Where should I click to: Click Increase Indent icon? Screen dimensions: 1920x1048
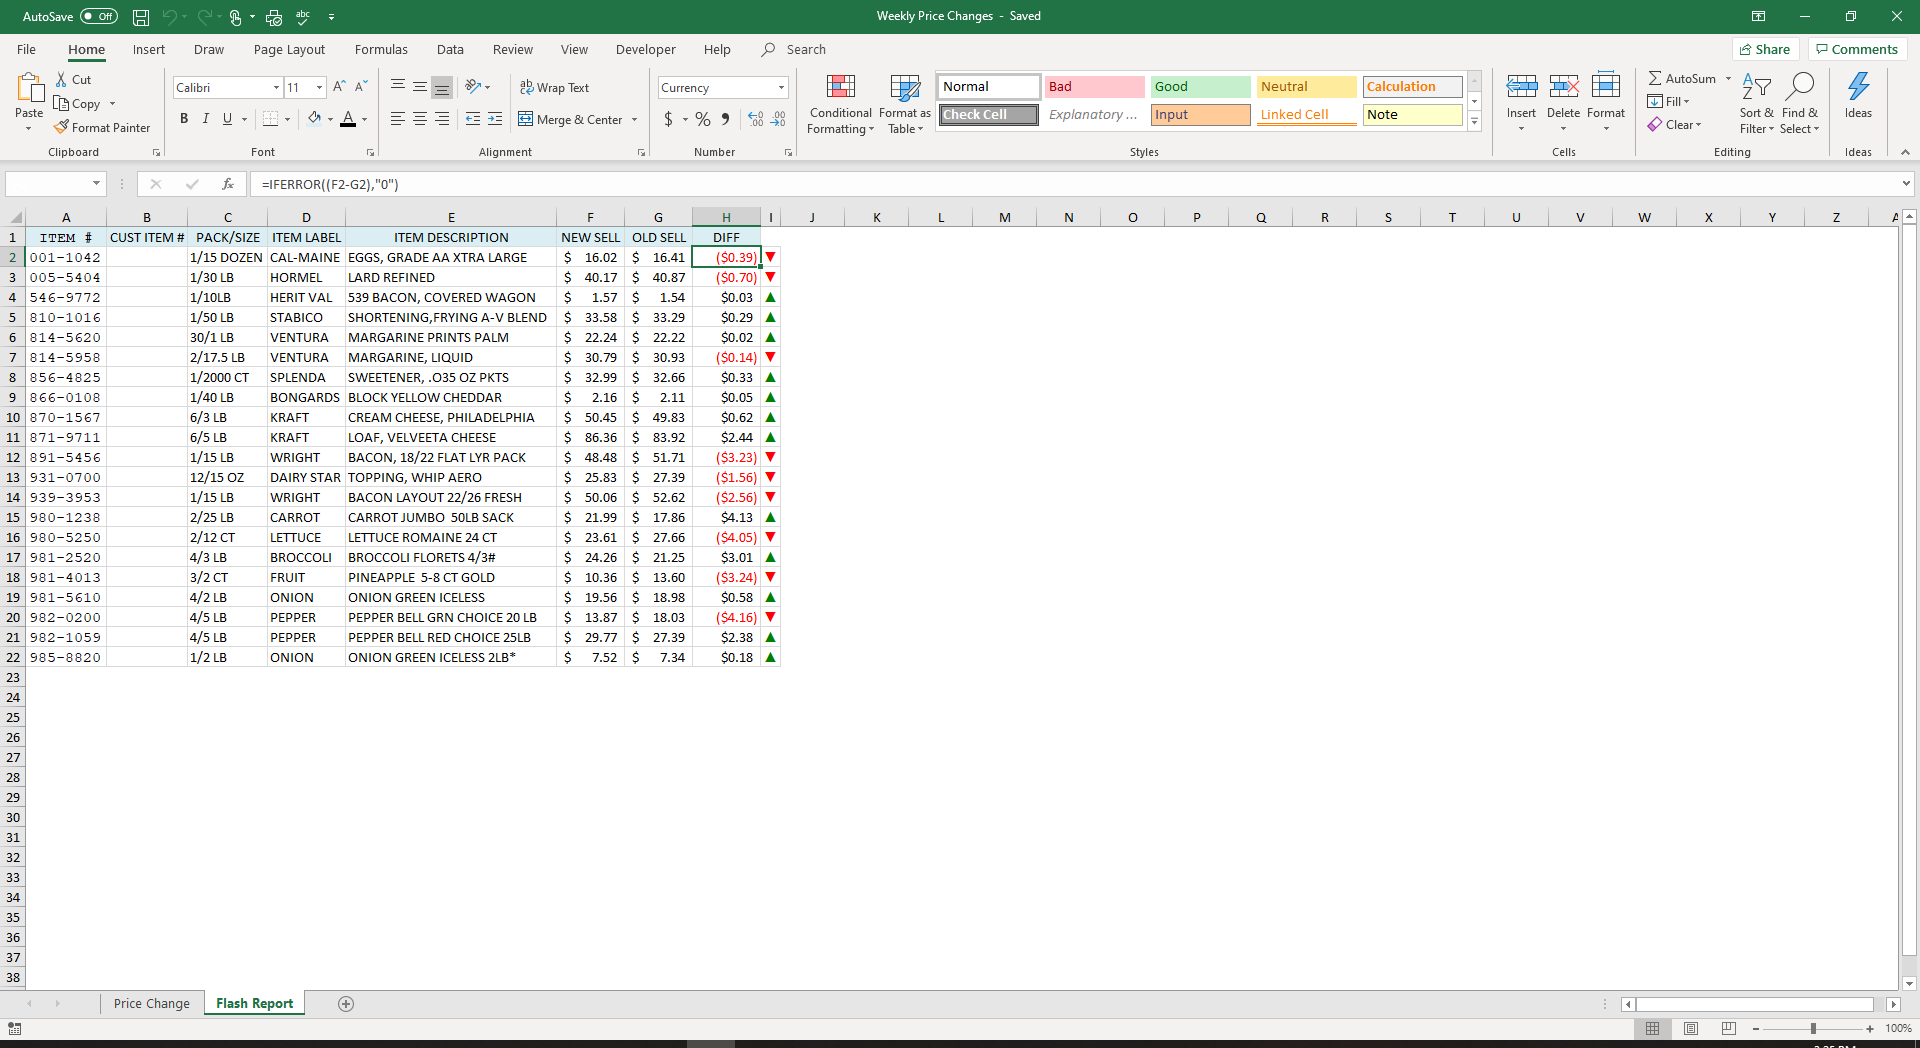pos(495,119)
